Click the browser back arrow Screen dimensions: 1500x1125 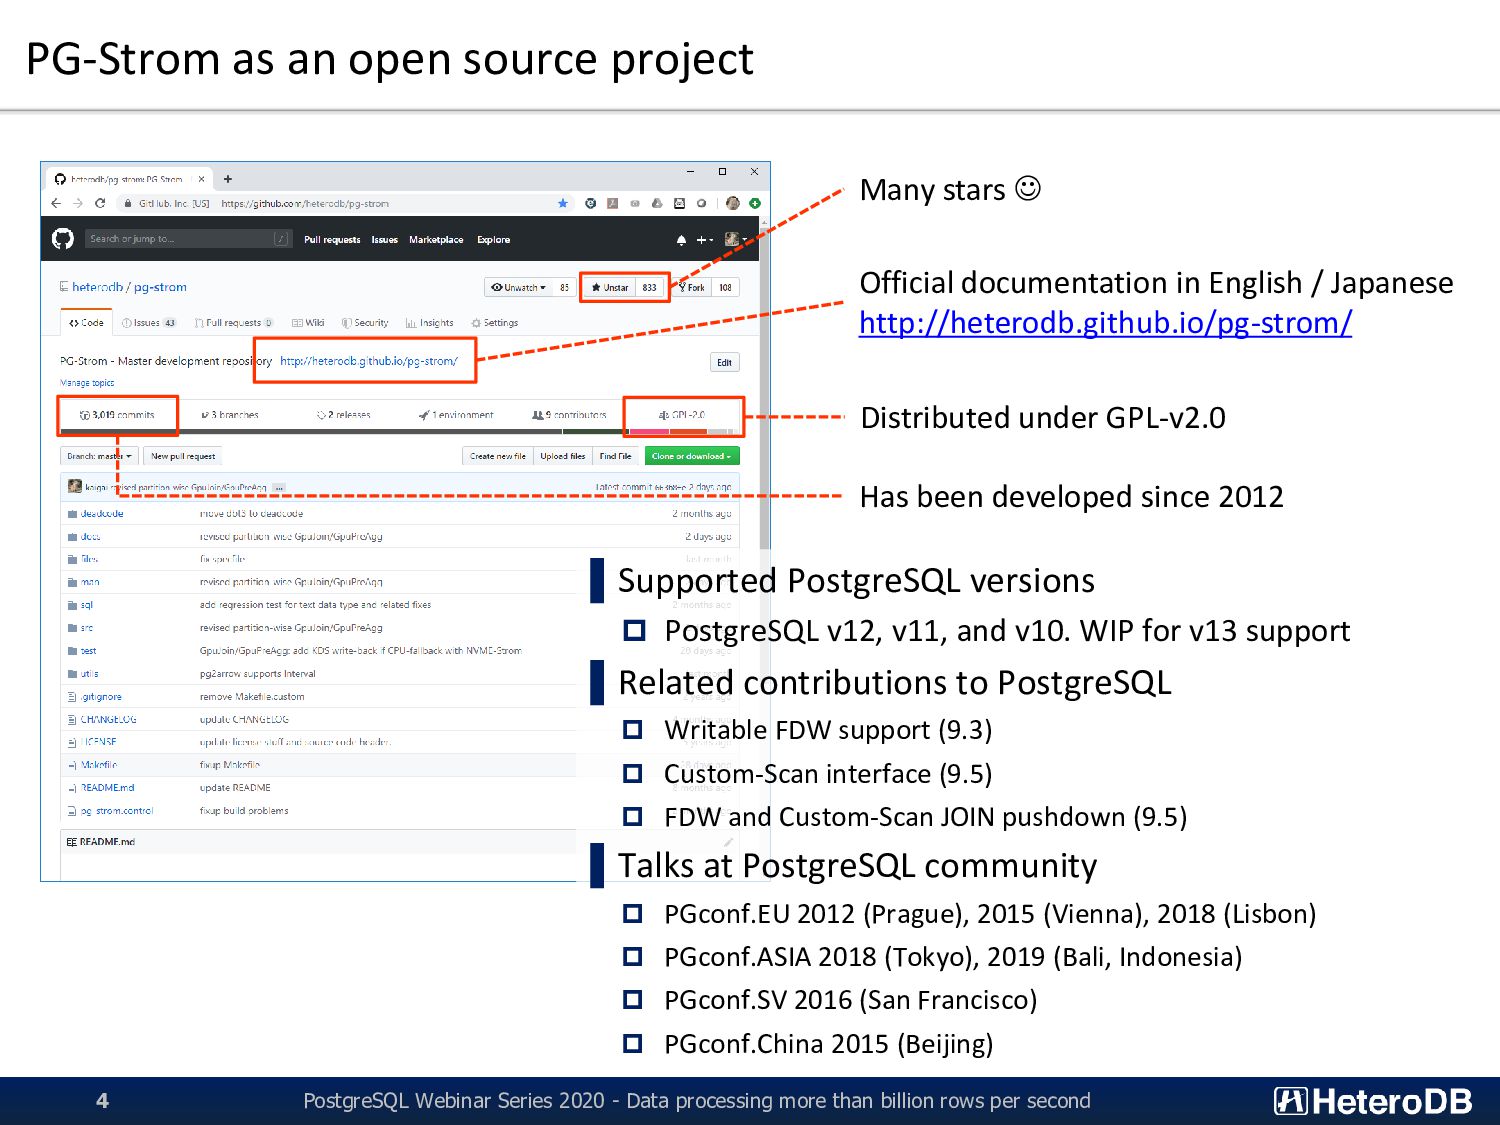pyautogui.click(x=57, y=203)
